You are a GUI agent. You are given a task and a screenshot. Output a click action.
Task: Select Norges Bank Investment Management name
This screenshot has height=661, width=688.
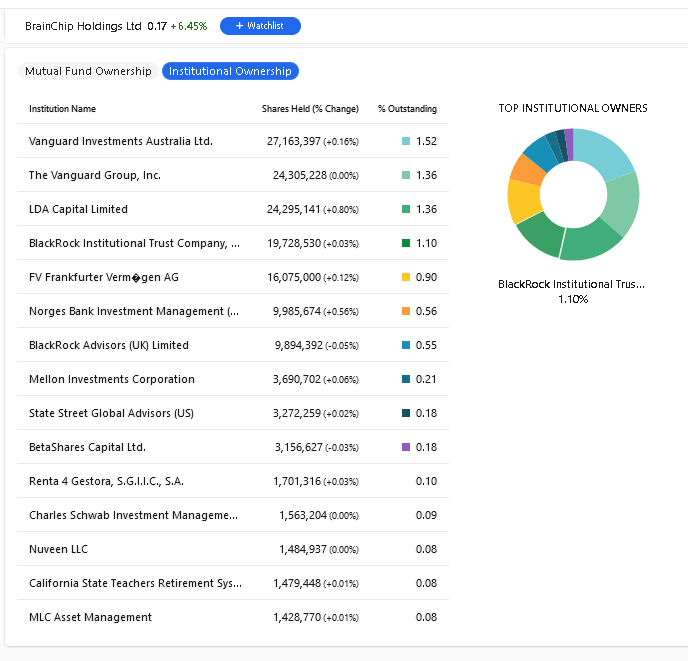coord(134,311)
